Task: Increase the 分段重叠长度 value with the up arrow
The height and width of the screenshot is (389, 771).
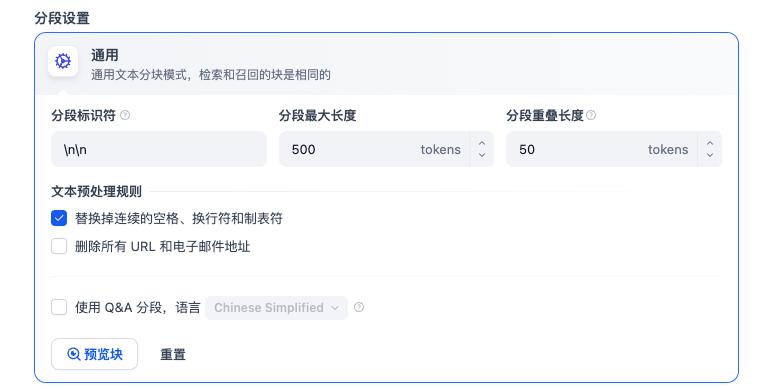Action: point(710,143)
